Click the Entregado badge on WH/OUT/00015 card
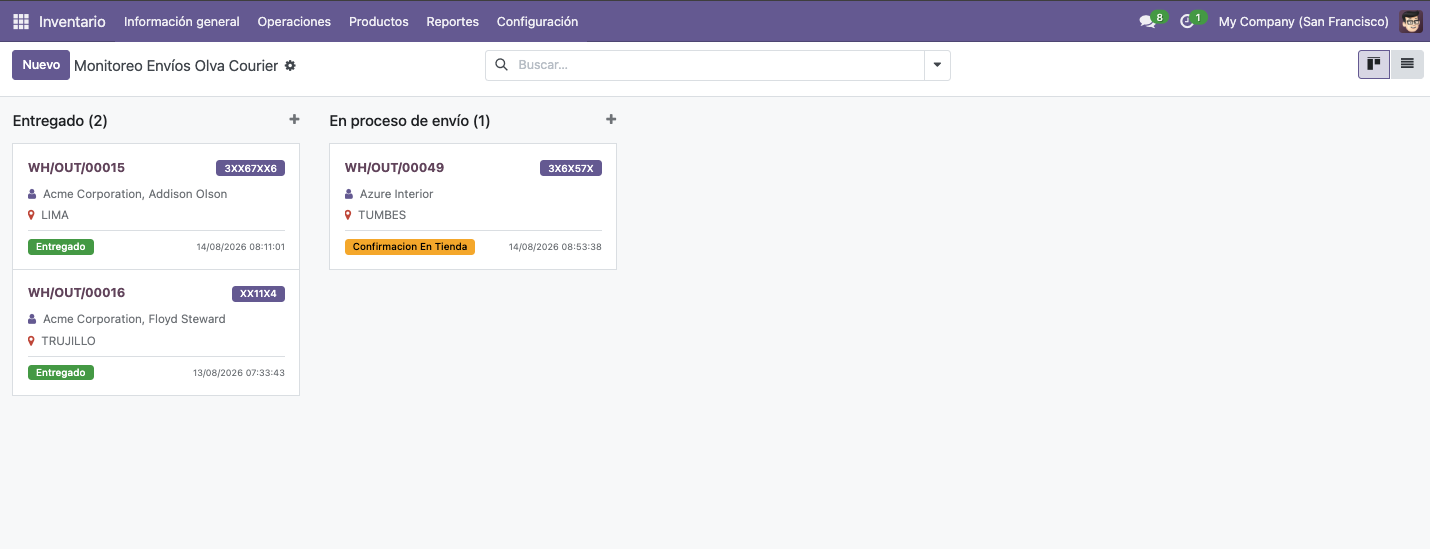 pos(61,246)
